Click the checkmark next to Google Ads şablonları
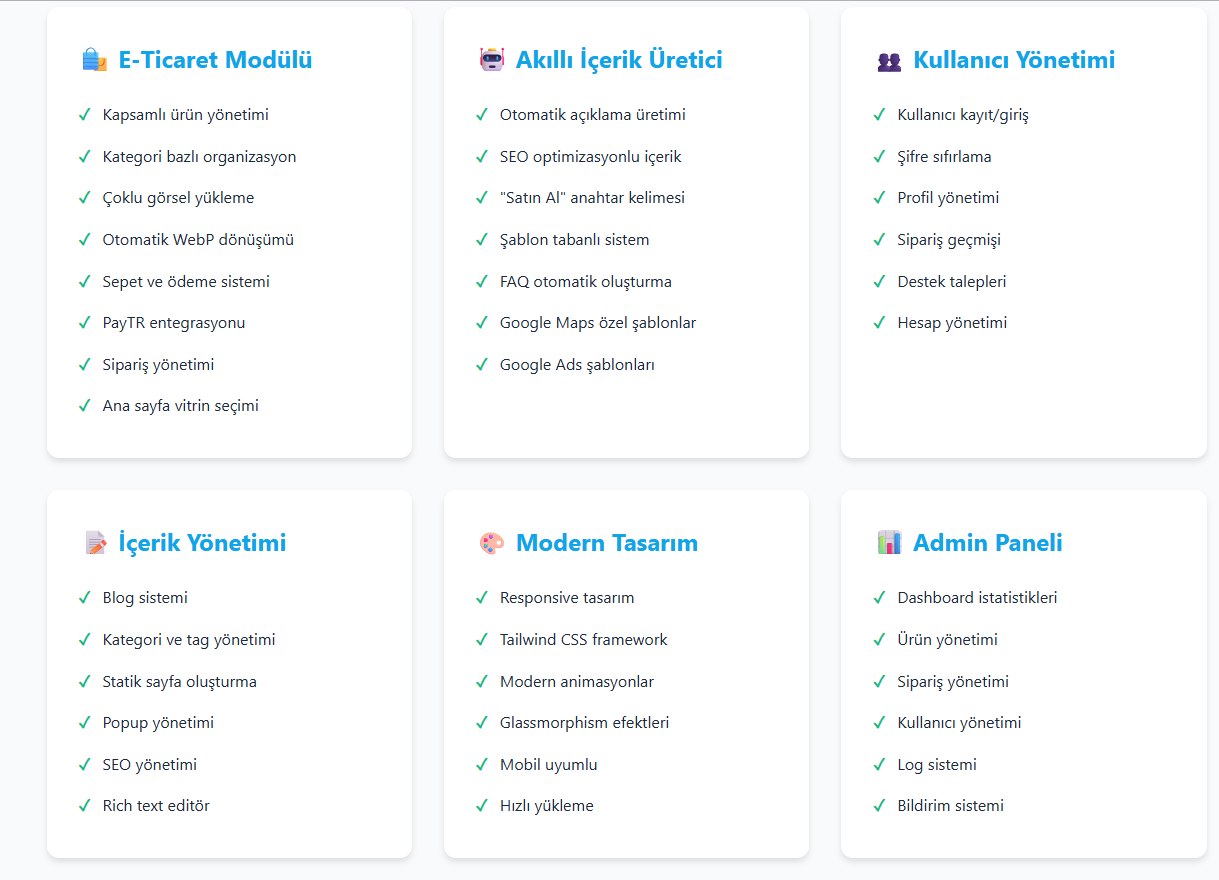The width and height of the screenshot is (1219, 880). pos(482,365)
